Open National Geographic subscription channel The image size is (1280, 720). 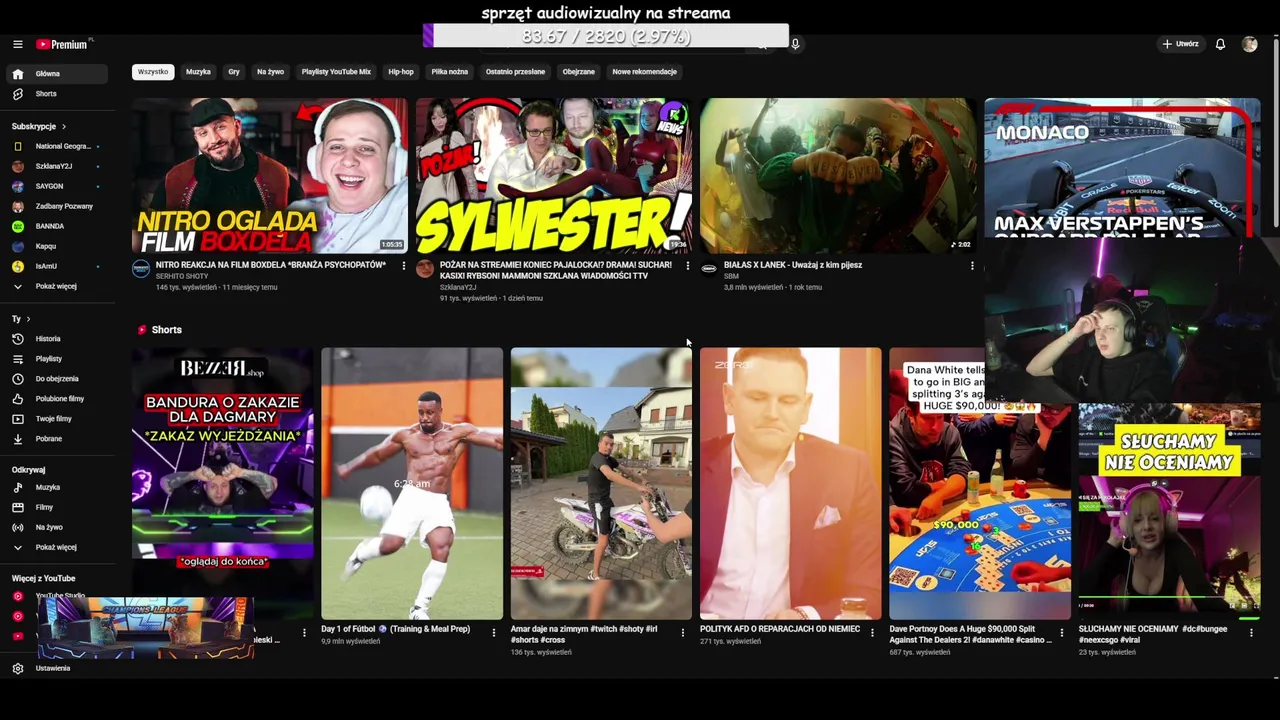pyautogui.click(x=56, y=146)
